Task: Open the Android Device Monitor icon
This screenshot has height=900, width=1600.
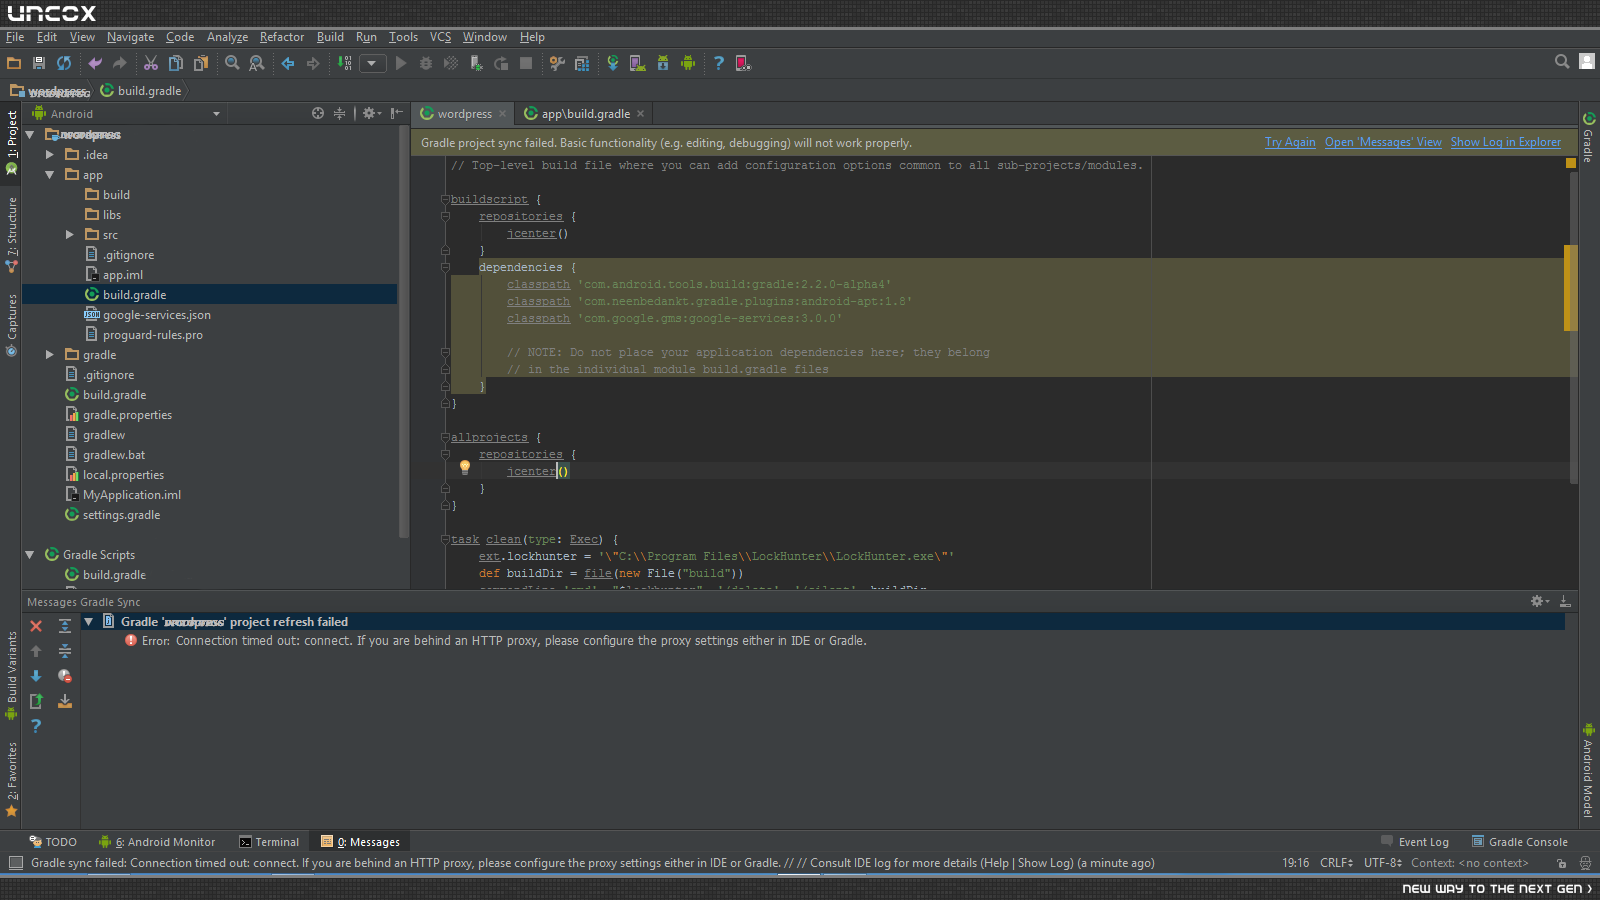Action: point(688,63)
